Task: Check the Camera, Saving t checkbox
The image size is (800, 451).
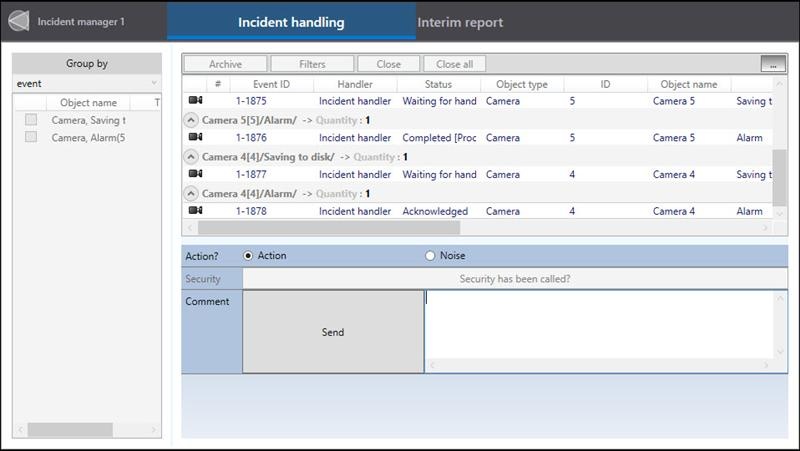Action: coord(31,119)
